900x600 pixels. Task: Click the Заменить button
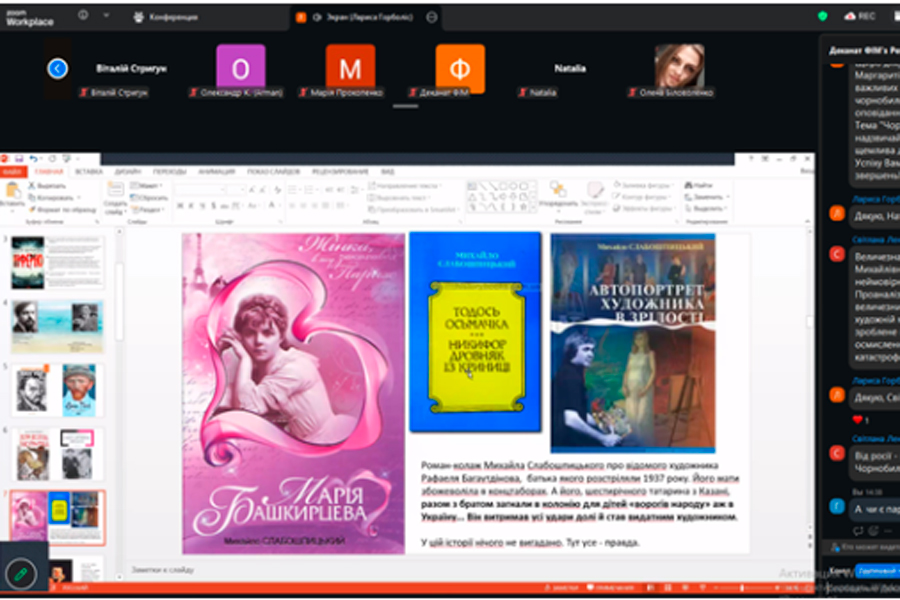coord(707,197)
